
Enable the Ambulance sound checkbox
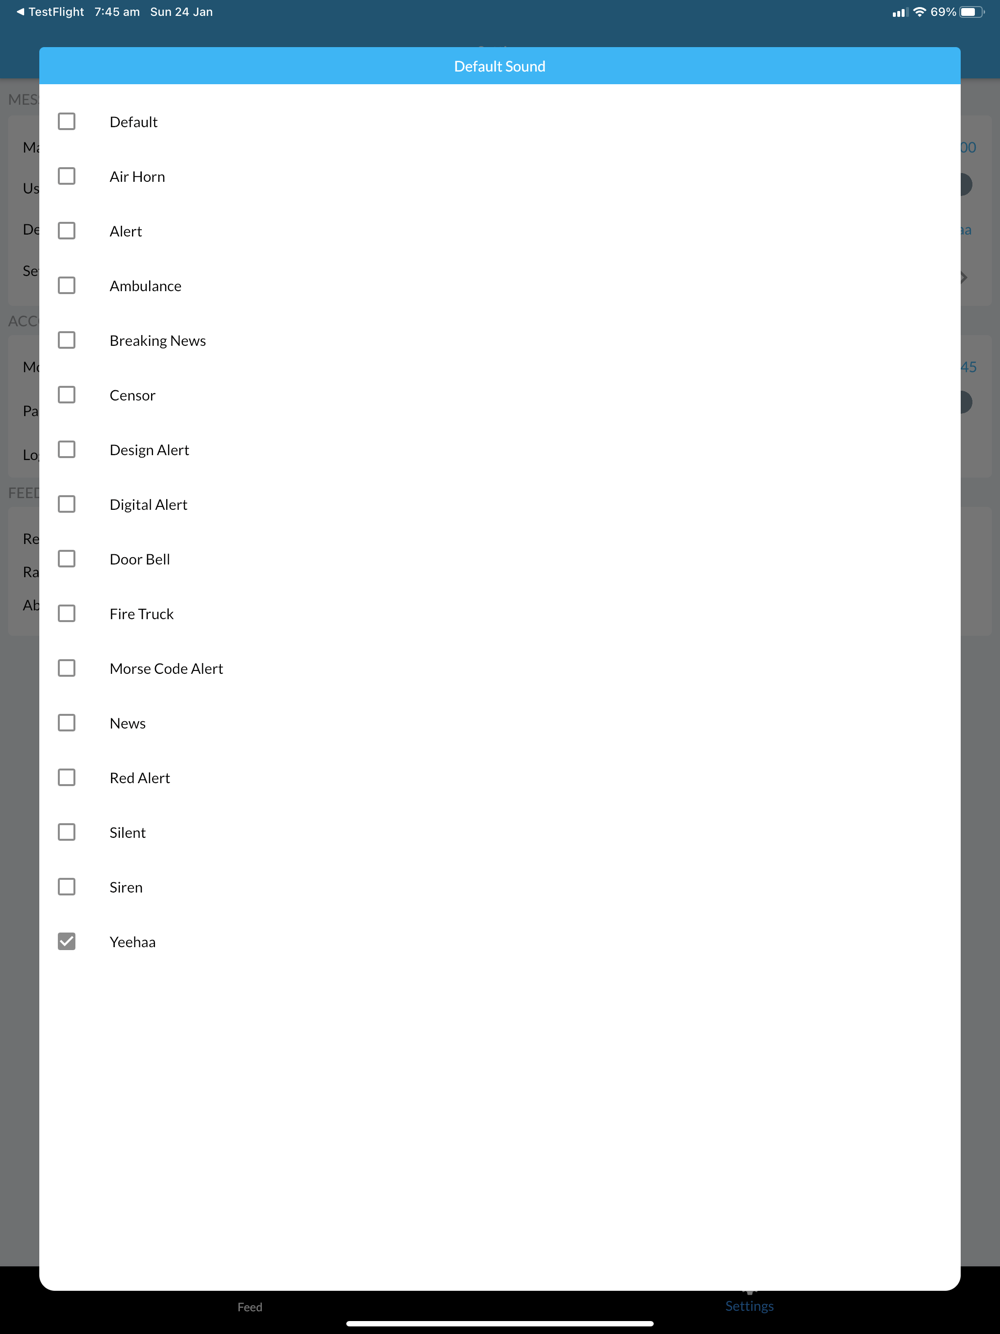click(x=67, y=285)
